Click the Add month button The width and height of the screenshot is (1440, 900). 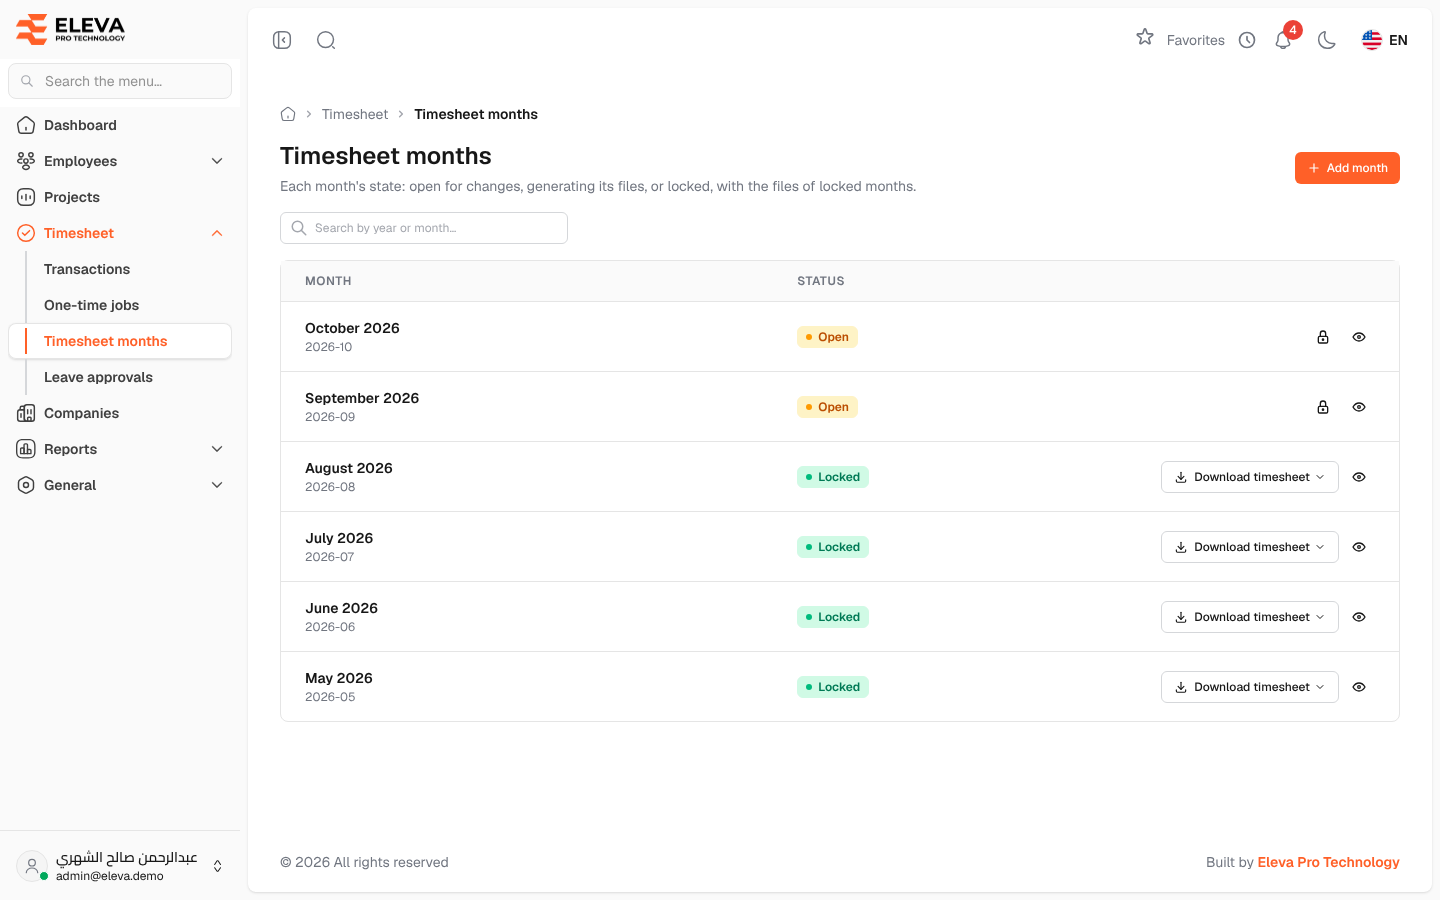coord(1347,168)
